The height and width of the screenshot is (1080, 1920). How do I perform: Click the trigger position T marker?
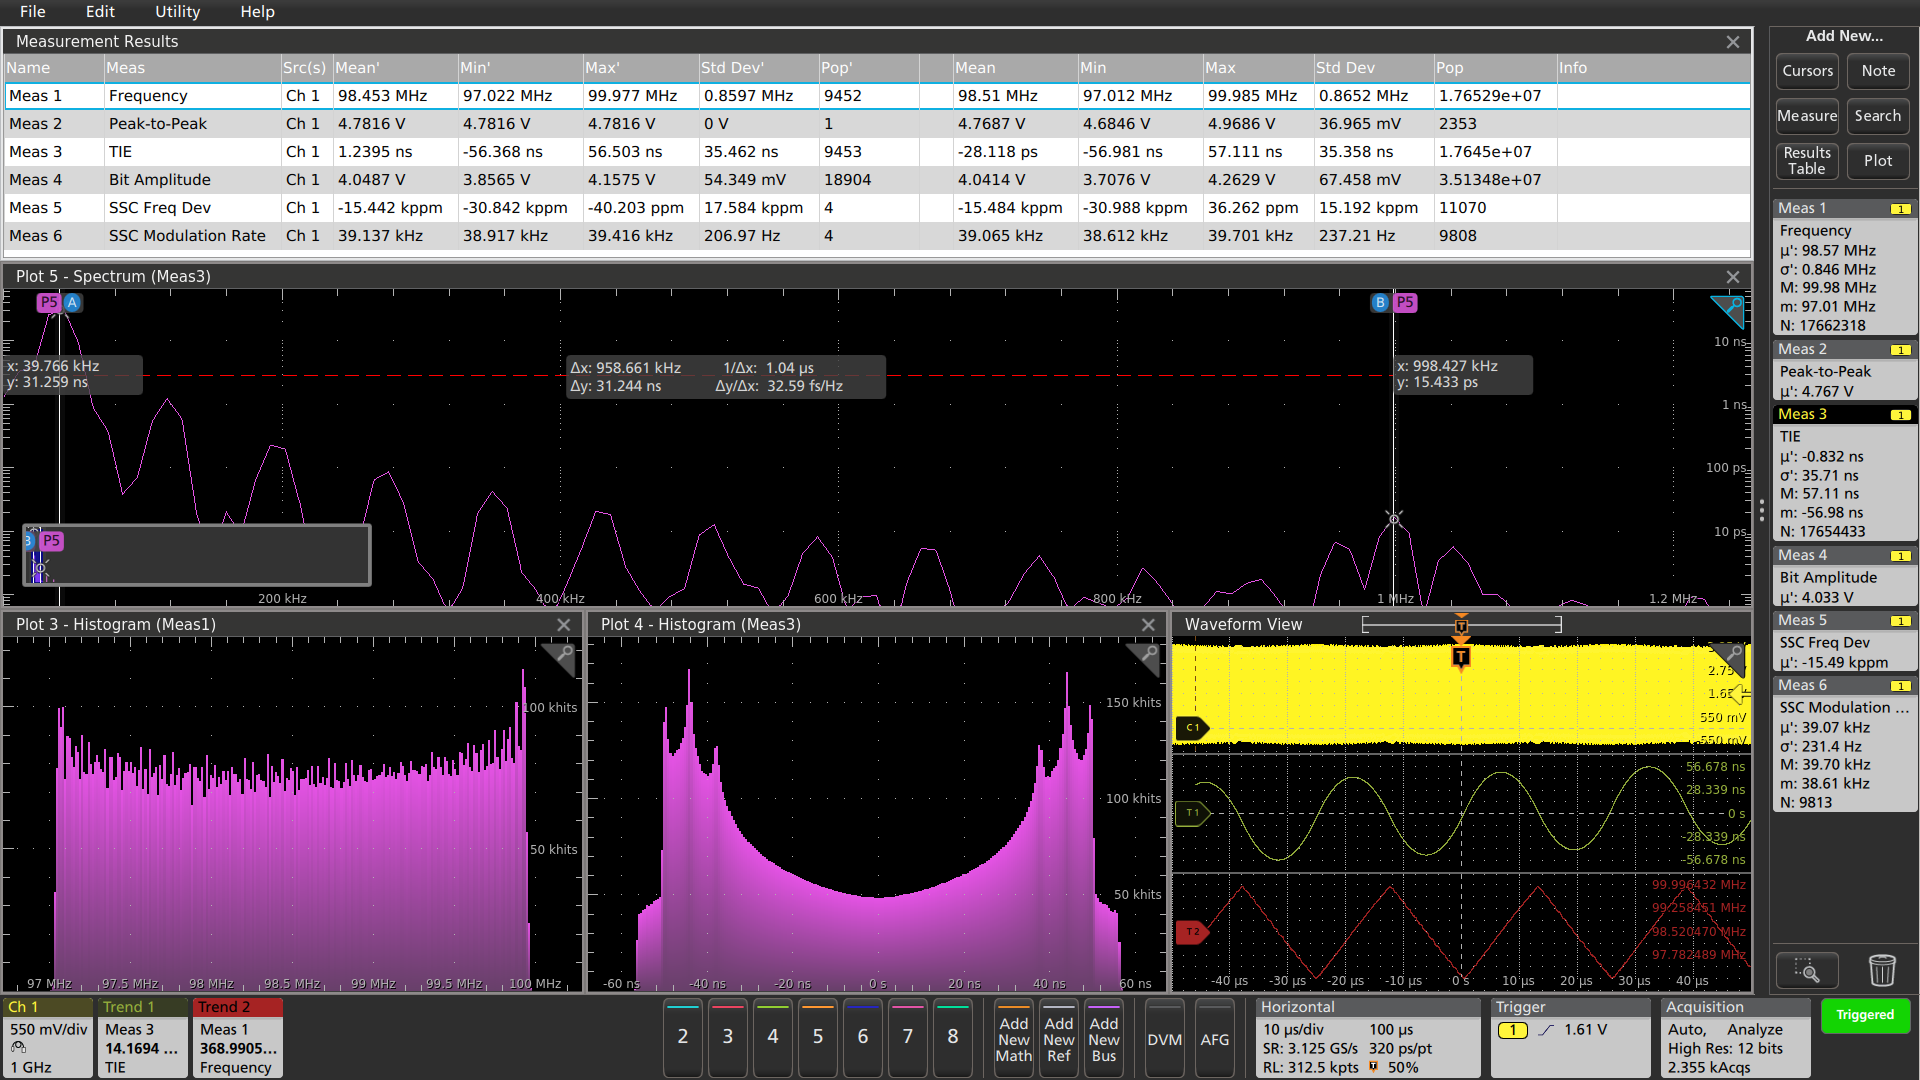coord(1461,657)
